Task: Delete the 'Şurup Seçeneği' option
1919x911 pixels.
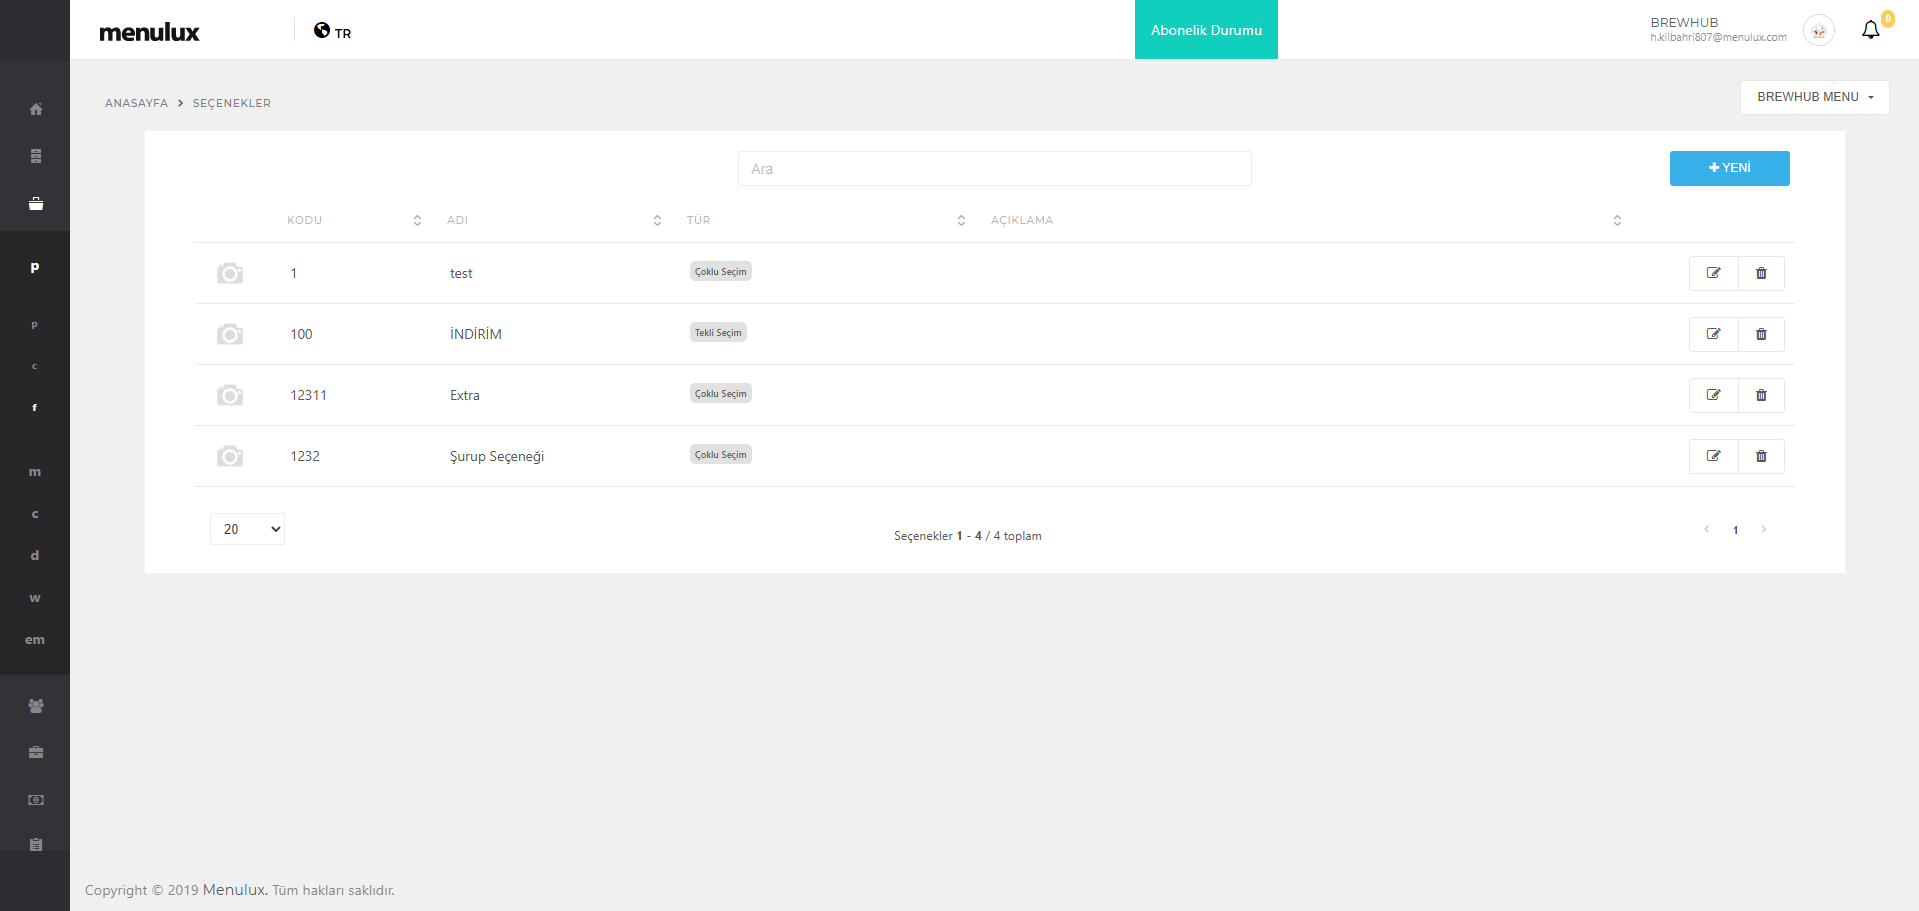Action: pos(1761,456)
